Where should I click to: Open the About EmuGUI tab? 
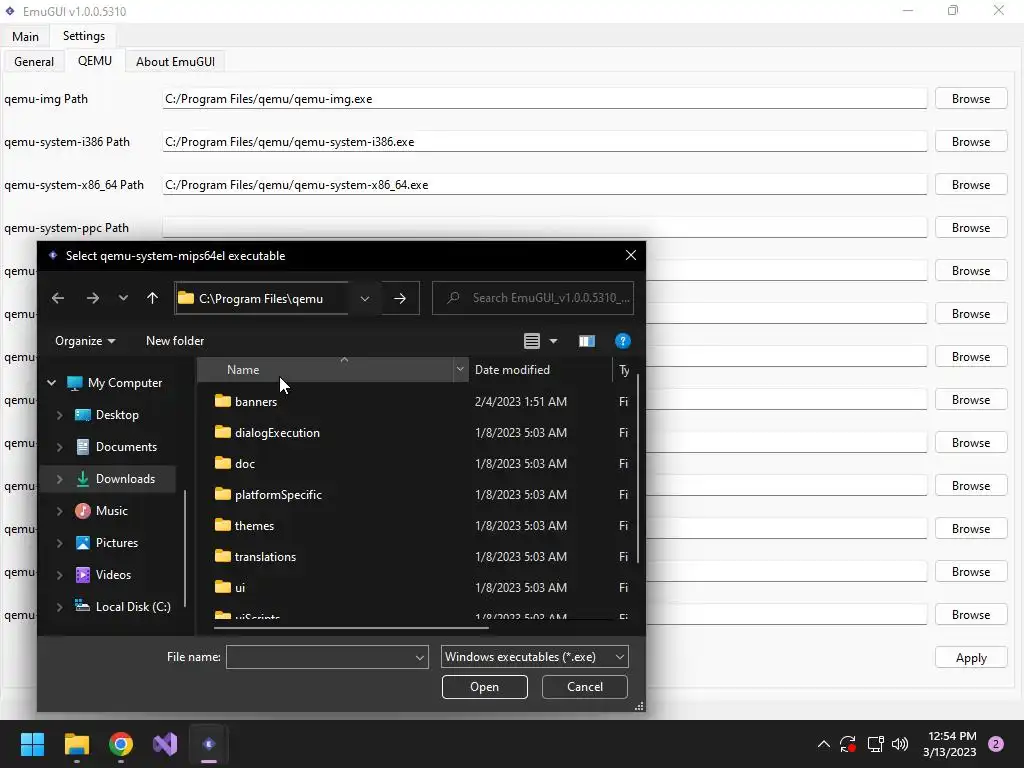point(175,61)
